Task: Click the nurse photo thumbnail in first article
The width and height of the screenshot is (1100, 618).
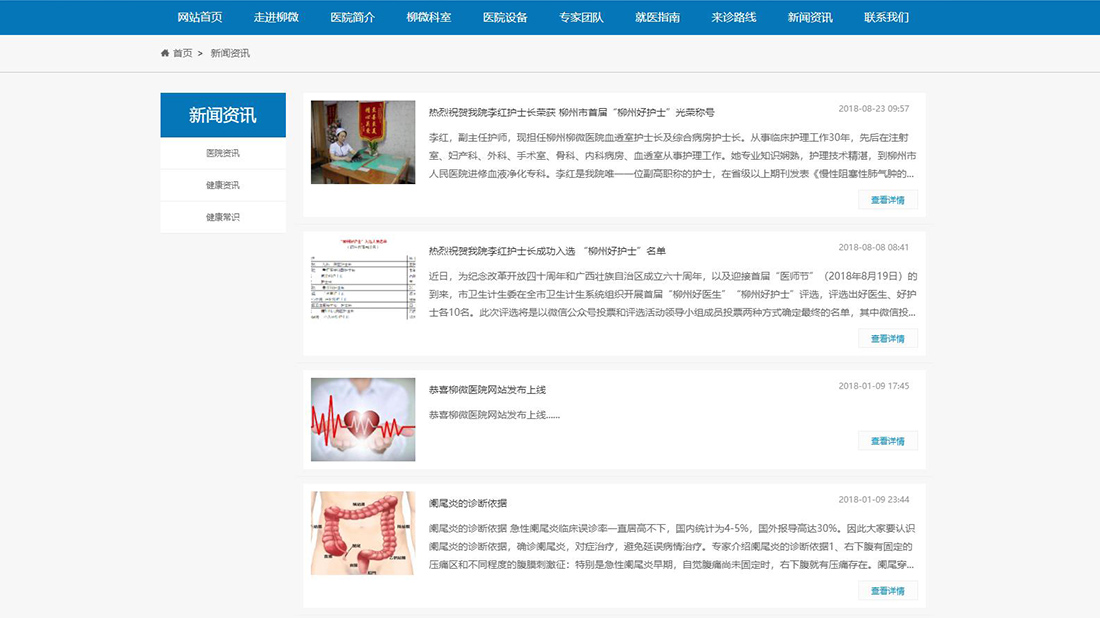Action: [362, 141]
